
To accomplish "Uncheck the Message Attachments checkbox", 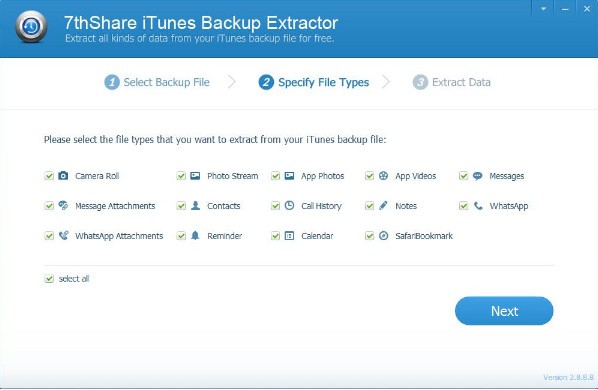I will (49, 206).
